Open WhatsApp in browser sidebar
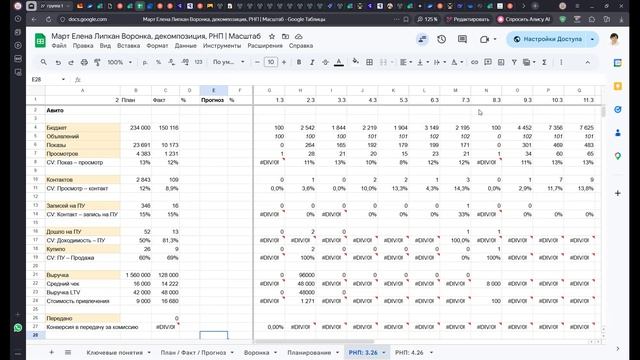Image resolution: width=640 pixels, height=360 pixels. click(x=18, y=328)
